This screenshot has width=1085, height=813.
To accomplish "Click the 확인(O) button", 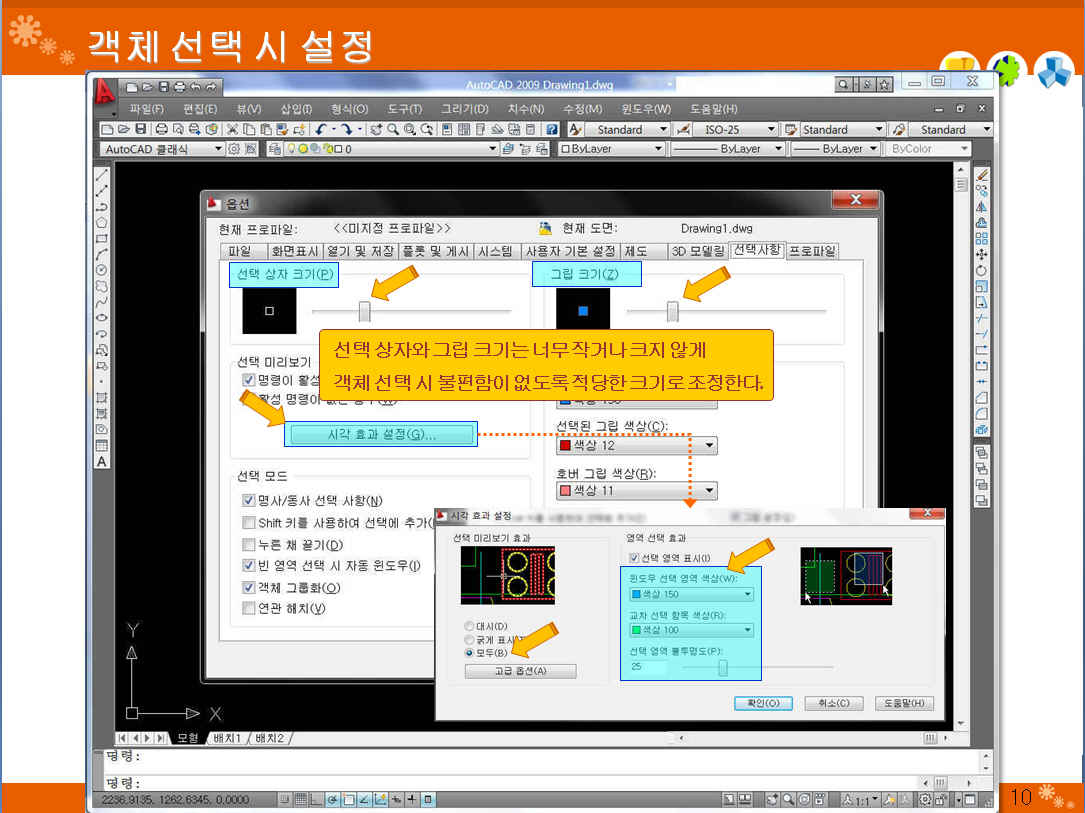I will [x=763, y=703].
